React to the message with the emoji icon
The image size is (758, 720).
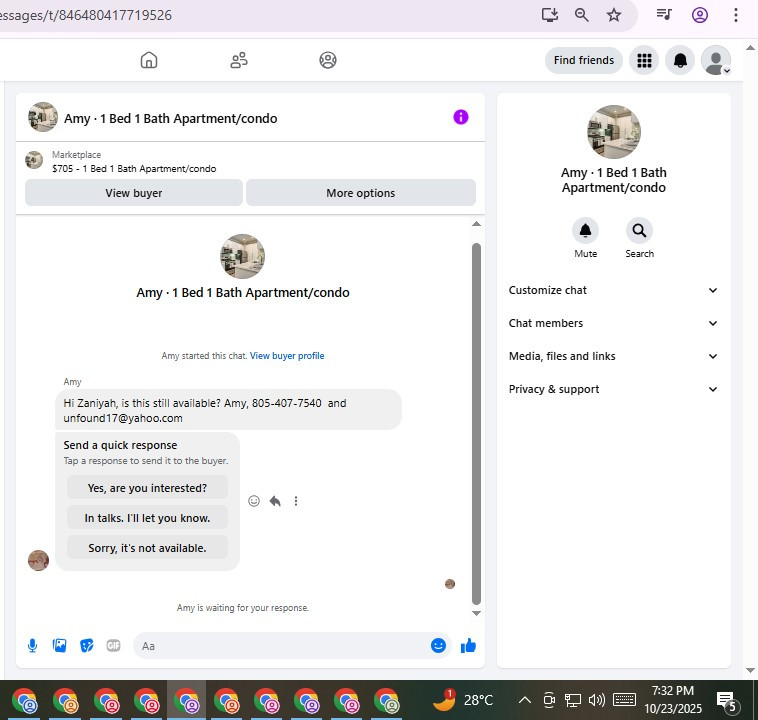[x=254, y=501]
